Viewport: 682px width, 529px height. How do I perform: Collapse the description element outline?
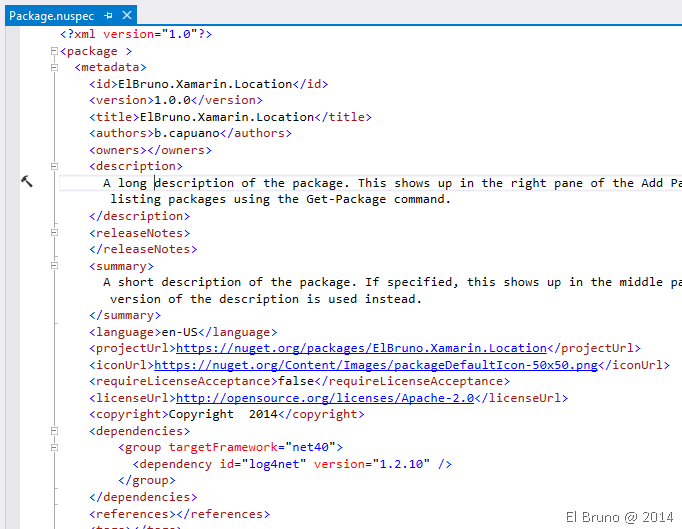pos(54,166)
